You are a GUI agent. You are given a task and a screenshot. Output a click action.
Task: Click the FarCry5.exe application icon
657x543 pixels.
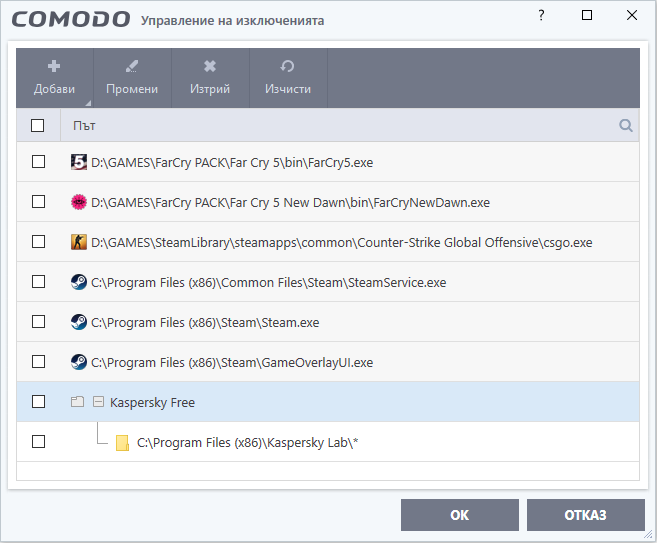78,162
